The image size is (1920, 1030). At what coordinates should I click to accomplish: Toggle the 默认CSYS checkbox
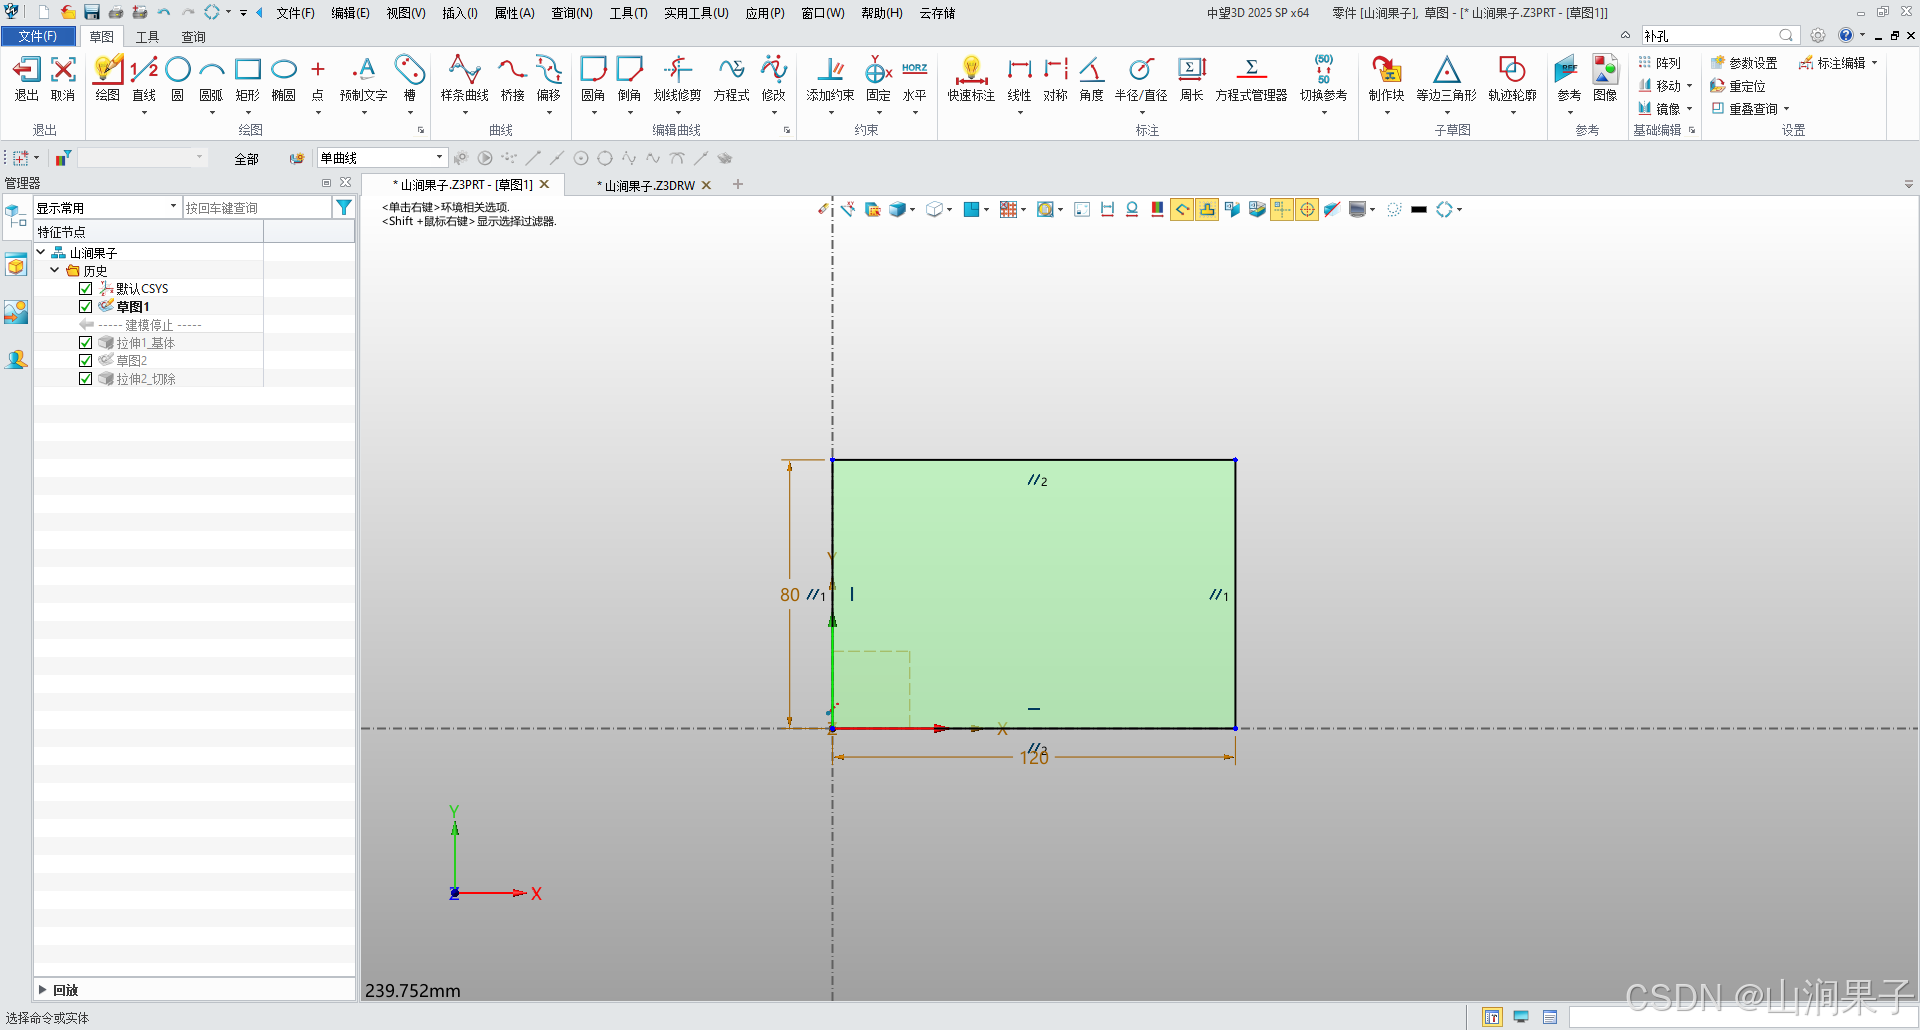86,288
